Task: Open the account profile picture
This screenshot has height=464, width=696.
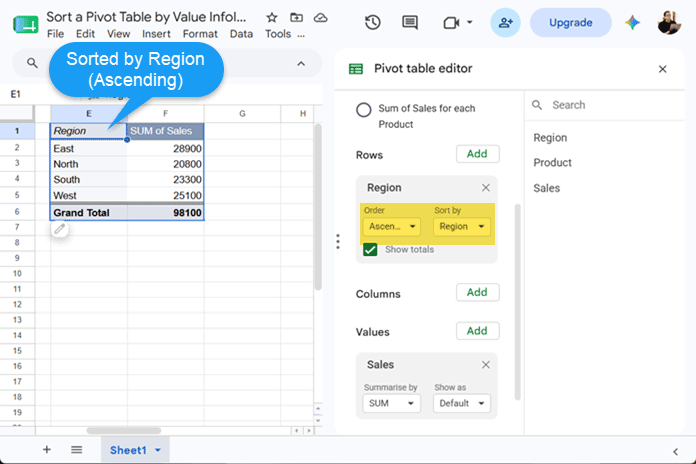Action: coord(669,23)
